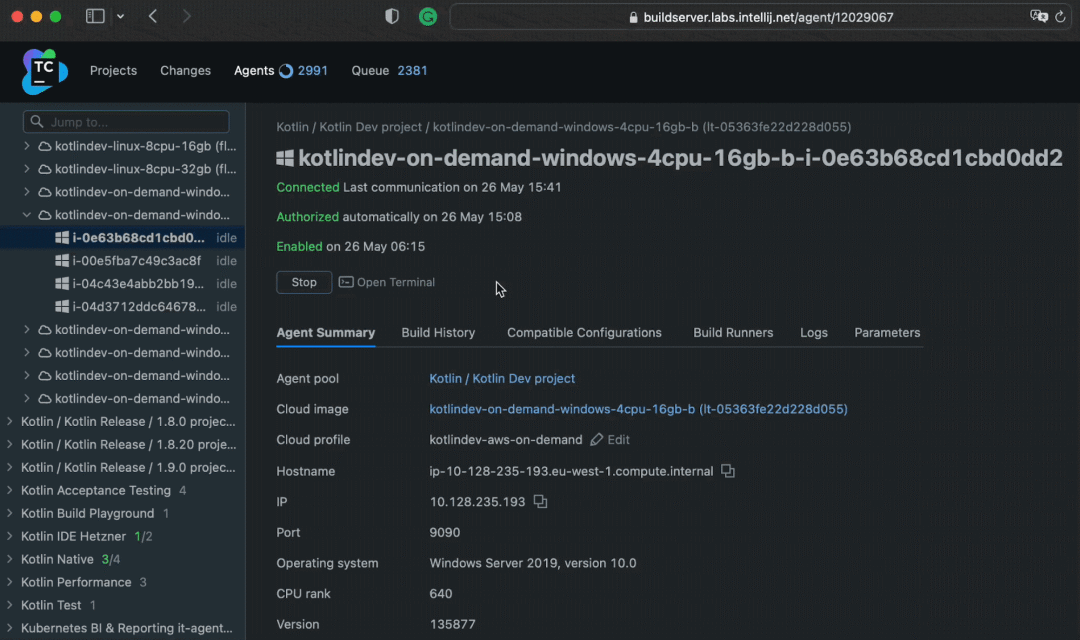
Task: Go to Projects in top navigation
Action: pyautogui.click(x=114, y=71)
